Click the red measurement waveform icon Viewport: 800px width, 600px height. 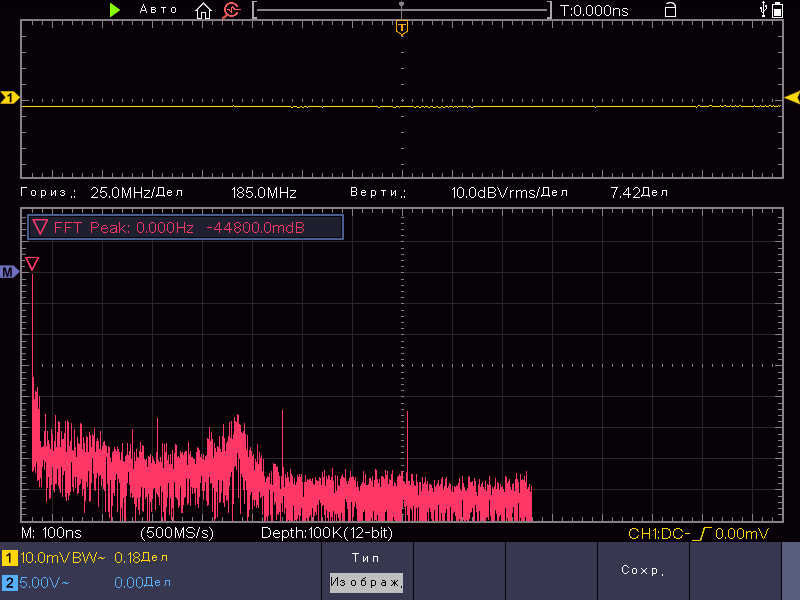(x=231, y=10)
